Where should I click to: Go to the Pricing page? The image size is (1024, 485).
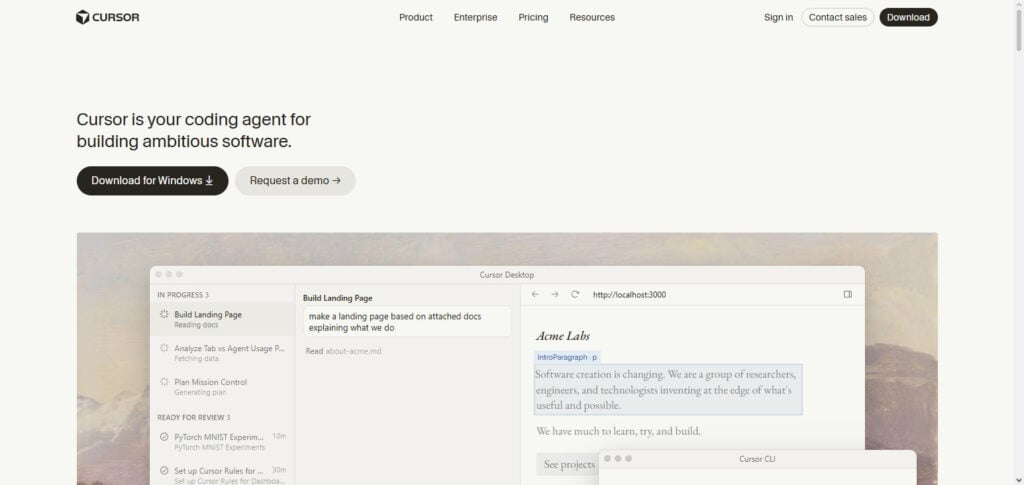pos(534,18)
